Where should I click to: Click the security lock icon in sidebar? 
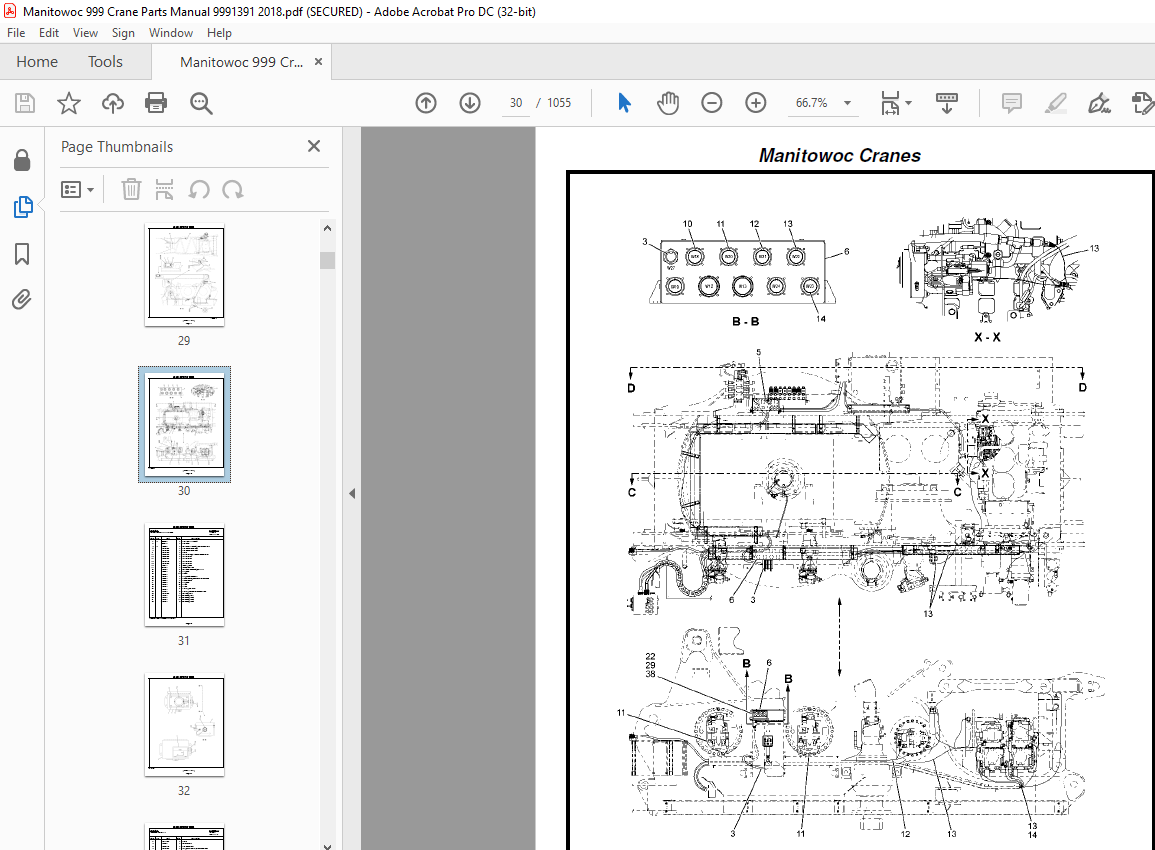pyautogui.click(x=22, y=160)
